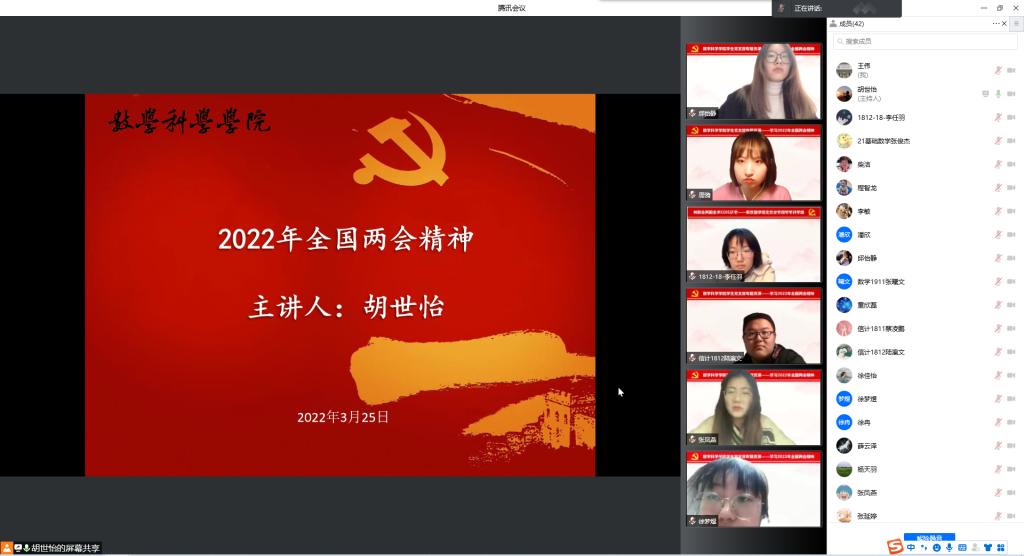Toggle camera icon in 王伟's row
Screen dimensions: 1024x556
click(x=1011, y=70)
